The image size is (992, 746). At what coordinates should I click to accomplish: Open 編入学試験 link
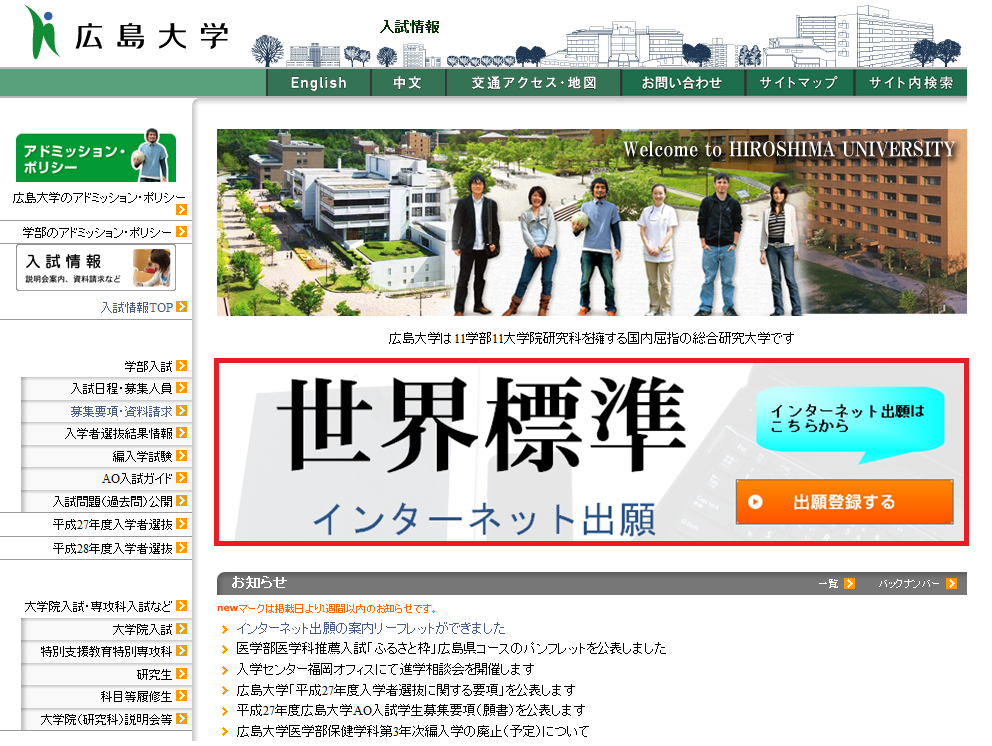pos(142,456)
